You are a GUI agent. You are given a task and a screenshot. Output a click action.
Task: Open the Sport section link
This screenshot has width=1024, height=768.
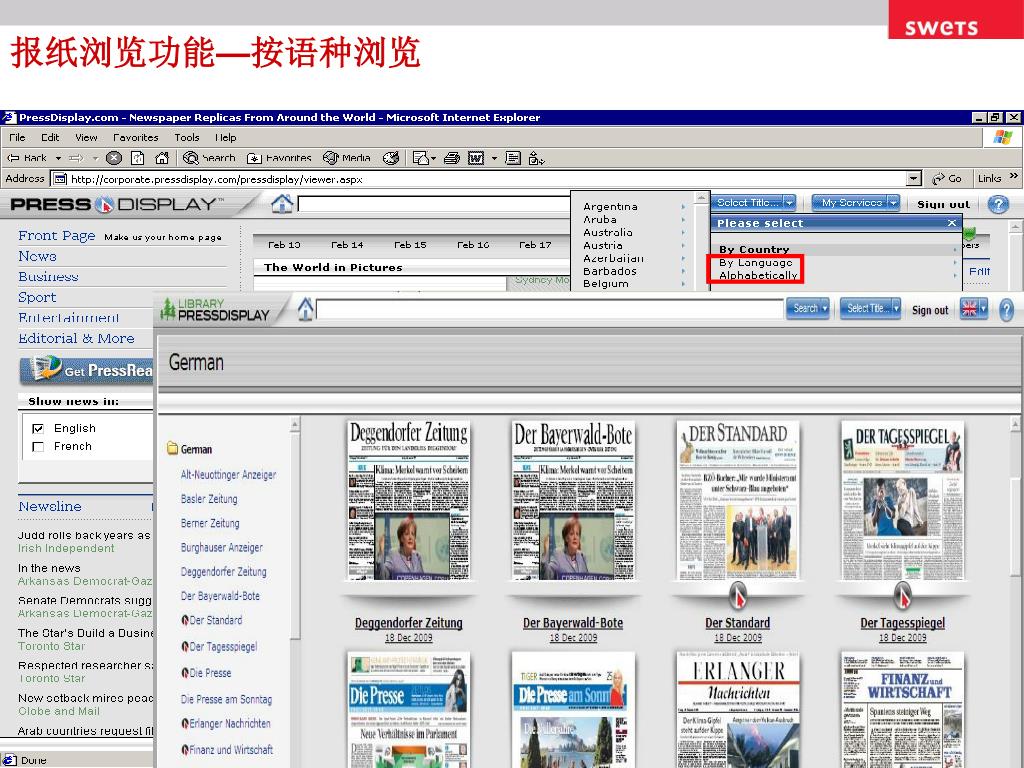point(37,297)
